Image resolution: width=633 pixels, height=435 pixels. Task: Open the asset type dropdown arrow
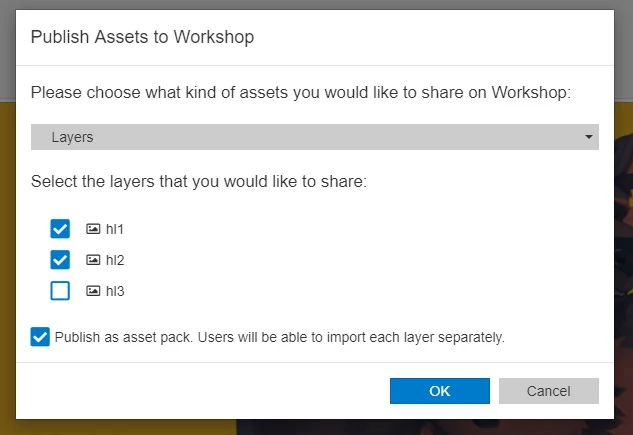point(589,137)
